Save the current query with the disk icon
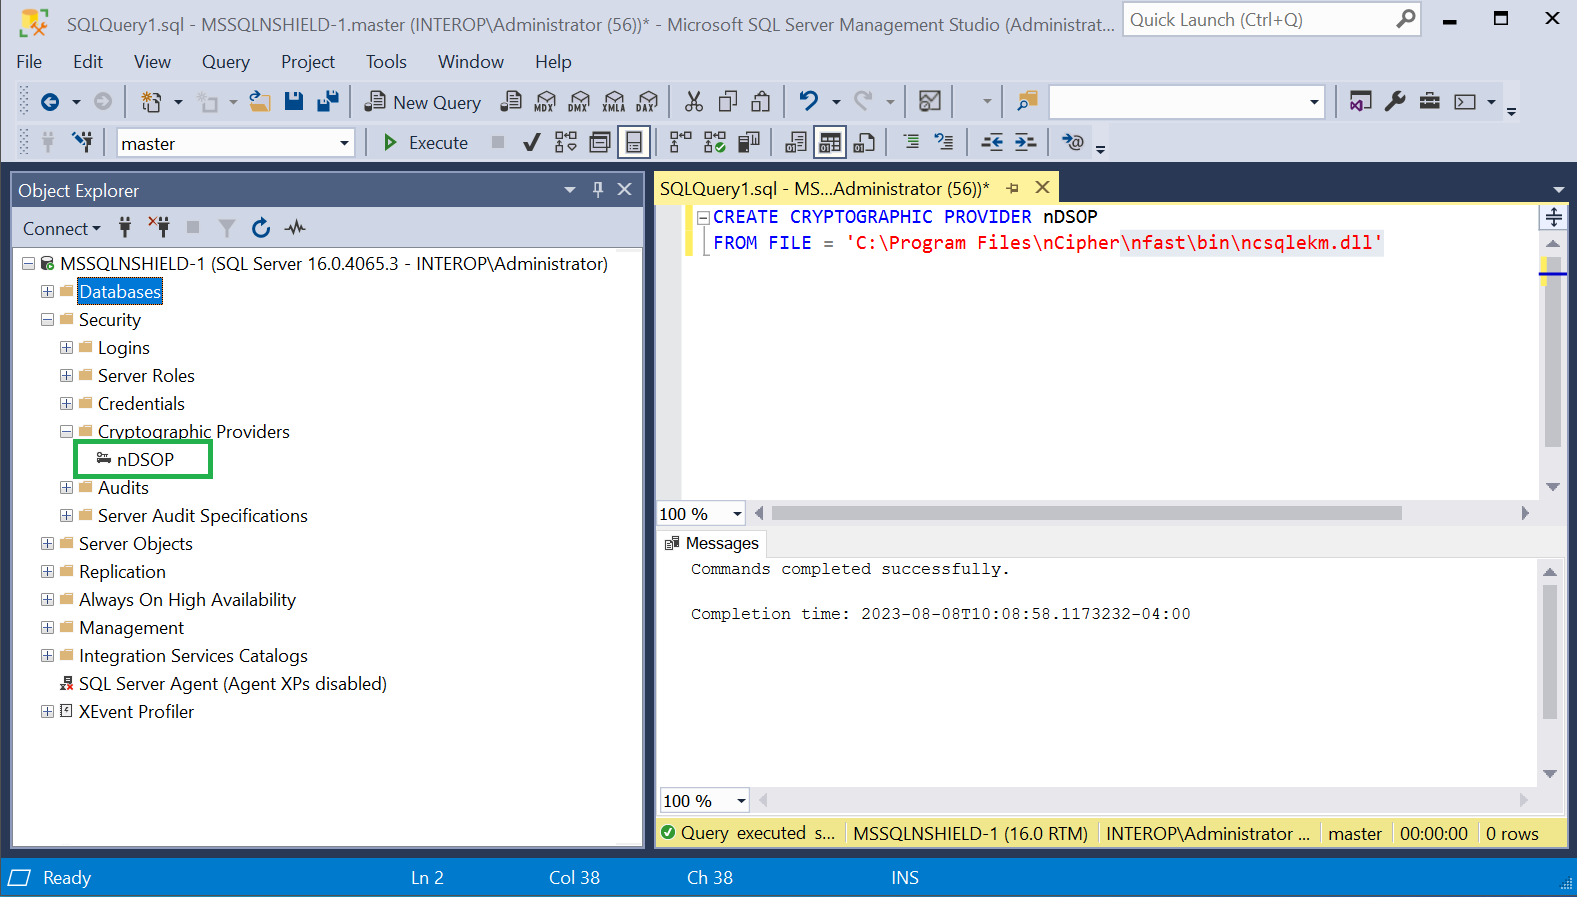The height and width of the screenshot is (897, 1577). (x=294, y=101)
